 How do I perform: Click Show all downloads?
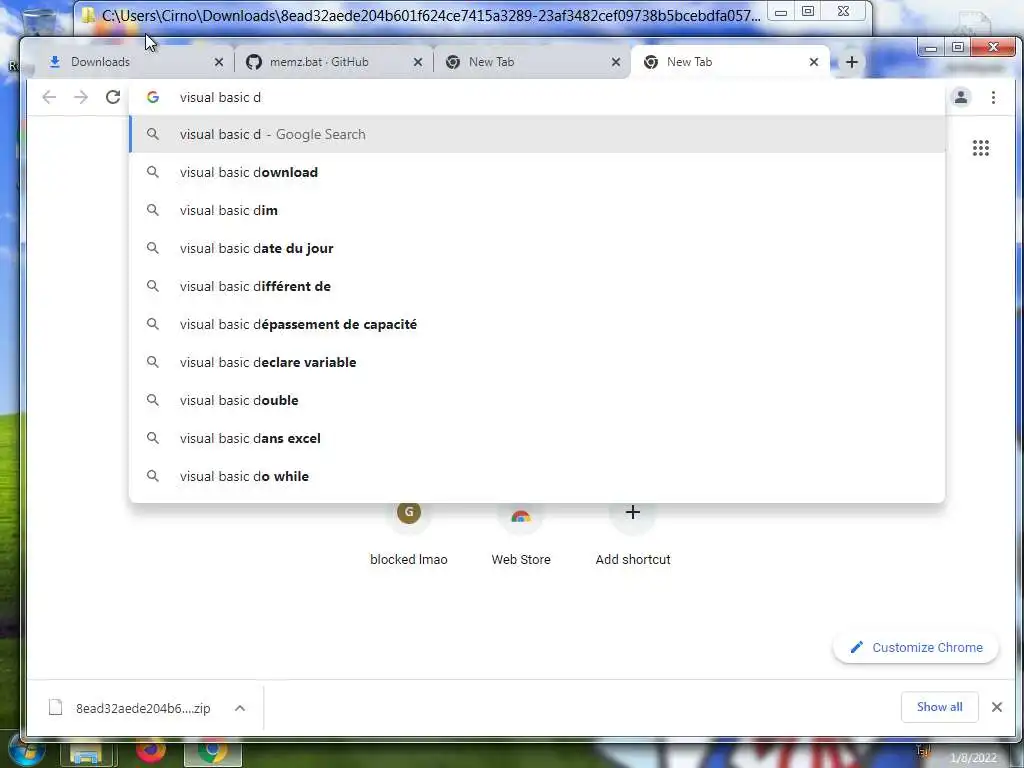pyautogui.click(x=939, y=707)
